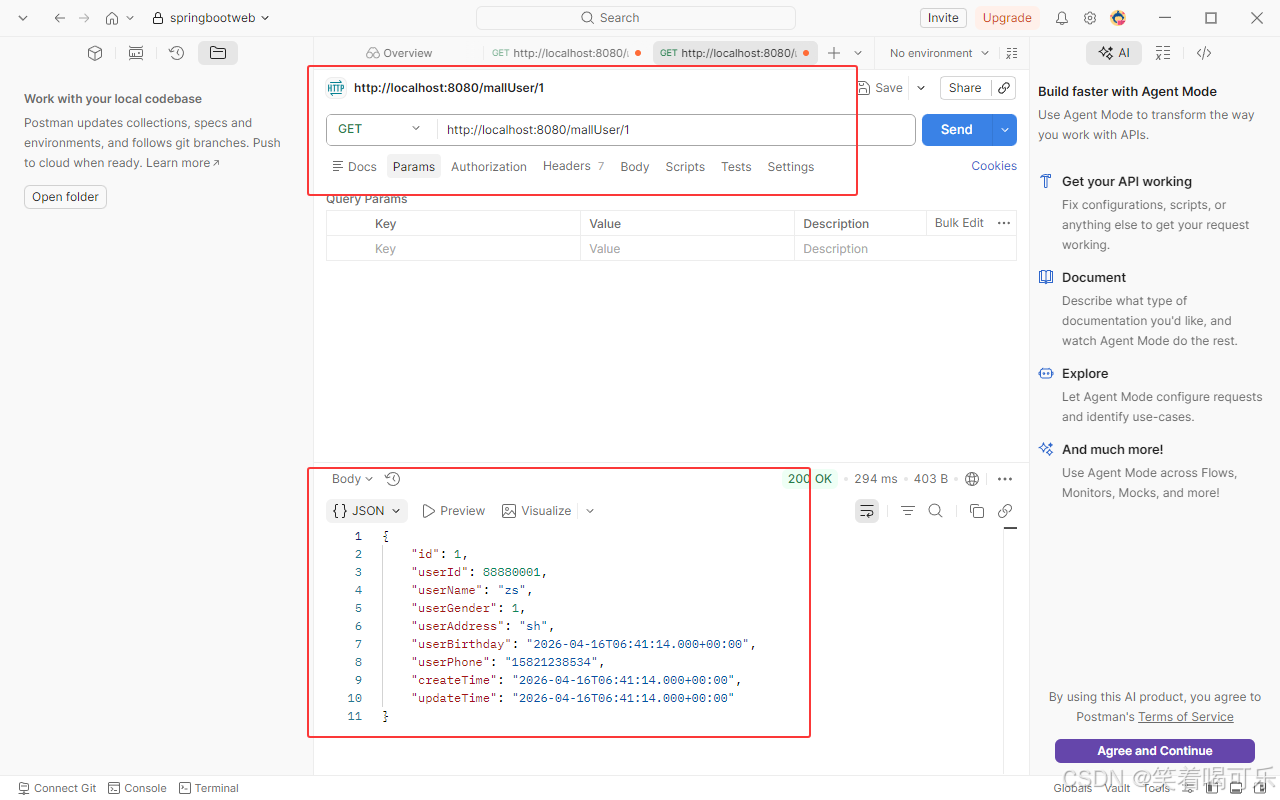Open the response more options ellipsis

coord(1005,479)
